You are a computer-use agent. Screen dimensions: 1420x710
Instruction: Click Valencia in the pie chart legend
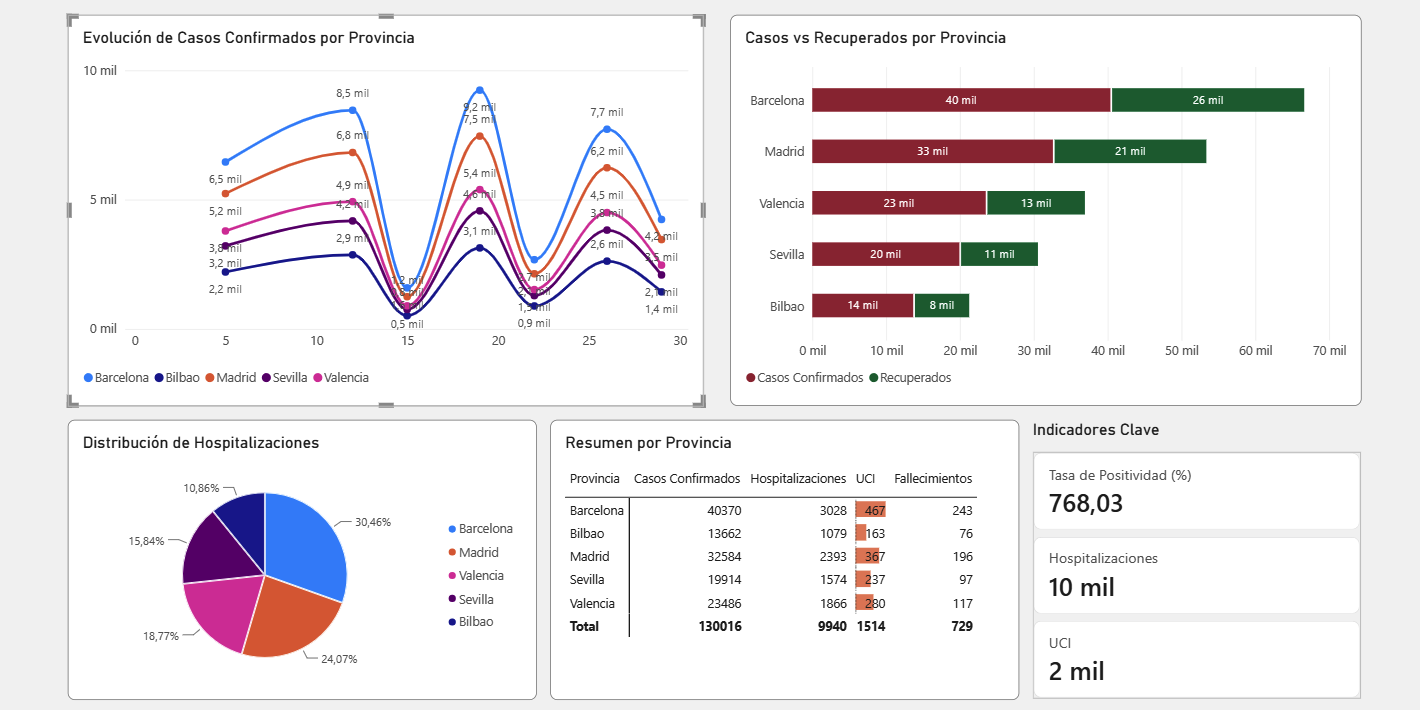pos(476,576)
